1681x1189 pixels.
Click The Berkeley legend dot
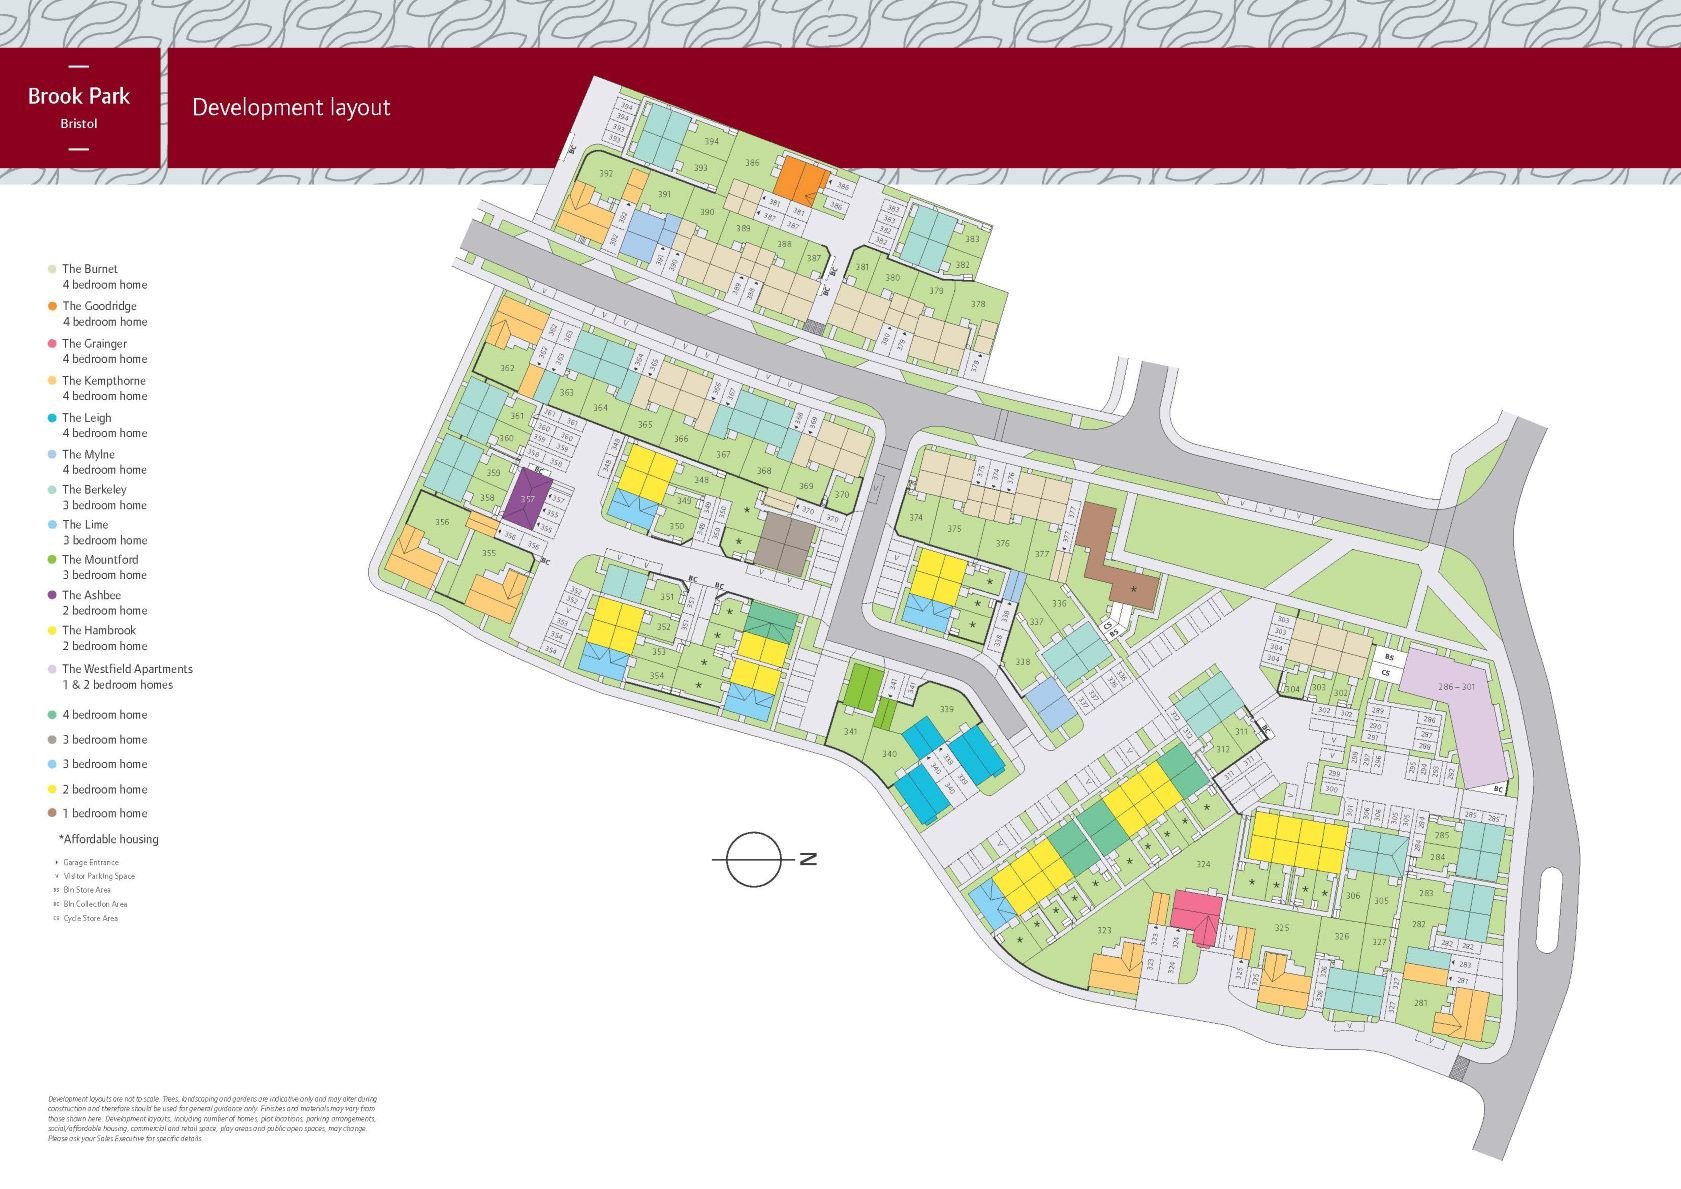[52, 489]
